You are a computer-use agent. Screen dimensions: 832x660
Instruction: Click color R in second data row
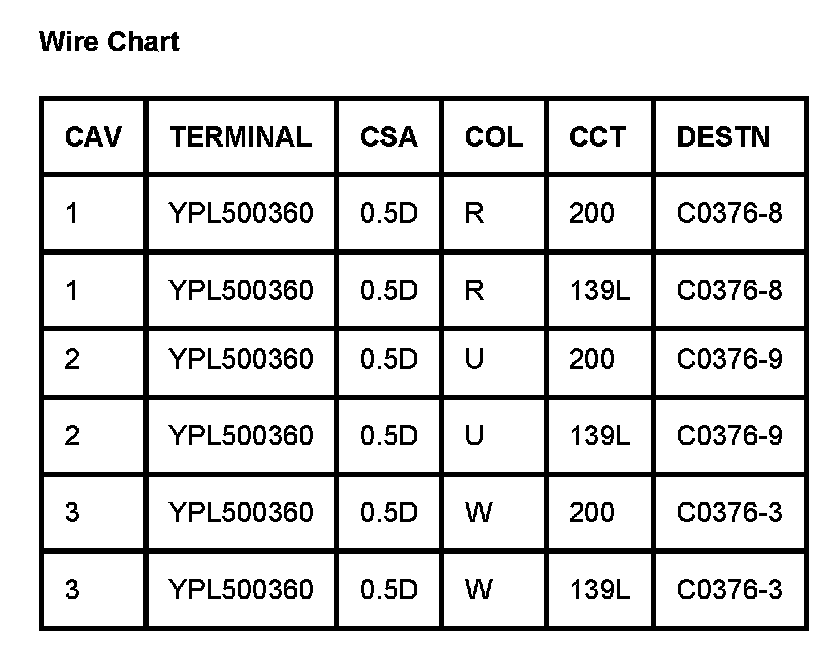(x=475, y=290)
